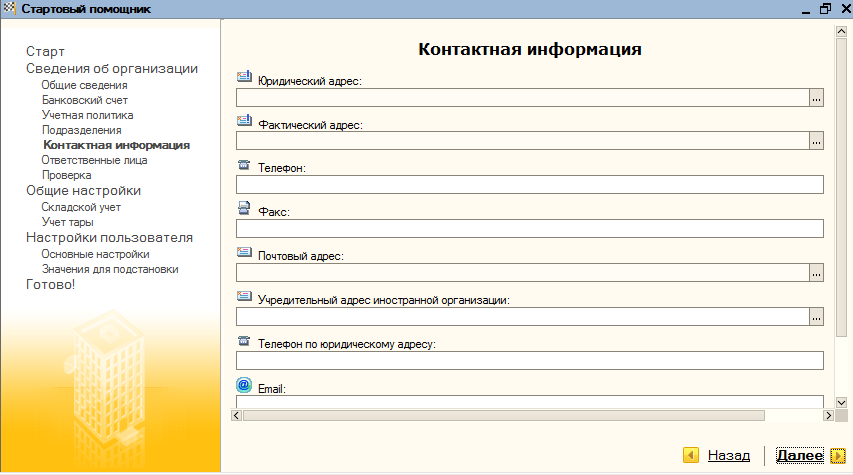Click the horizontal scrollbar left arrow

pyautogui.click(x=236, y=416)
